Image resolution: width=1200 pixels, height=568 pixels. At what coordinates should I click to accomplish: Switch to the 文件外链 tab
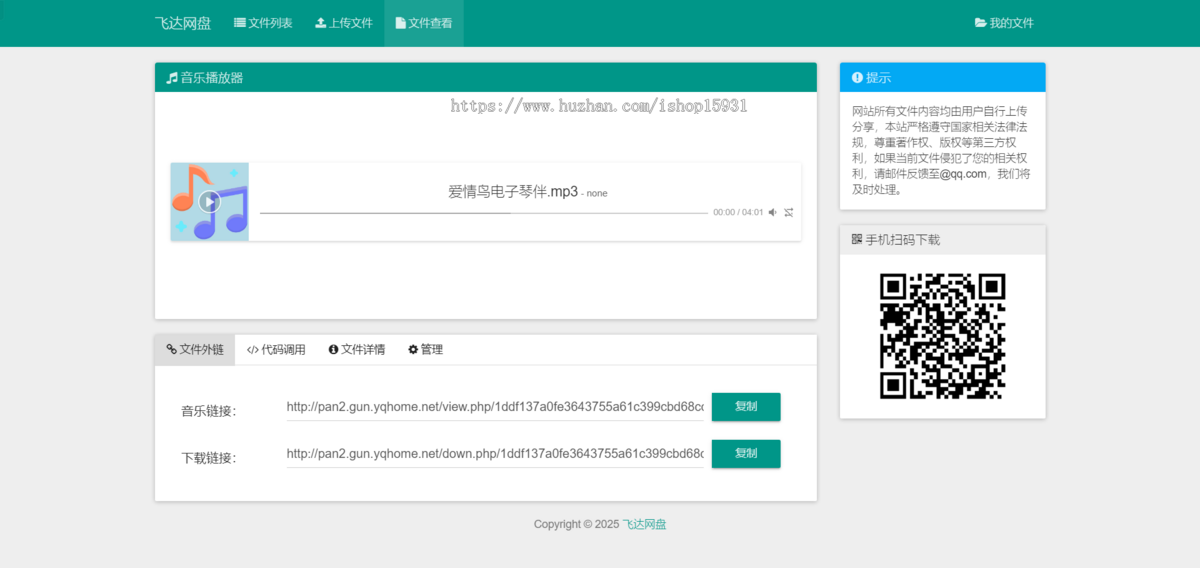[195, 350]
